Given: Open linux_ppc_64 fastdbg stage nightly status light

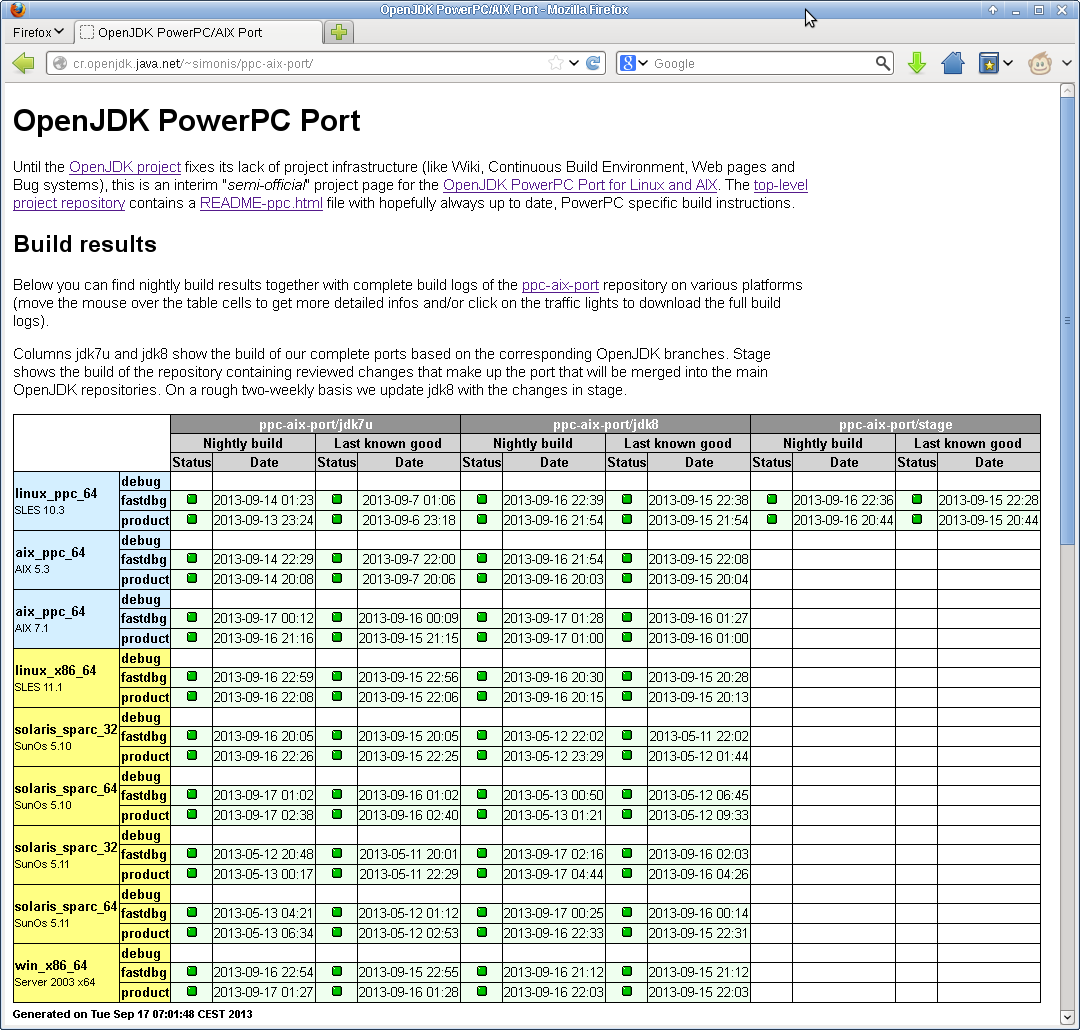Looking at the screenshot, I should (771, 499).
